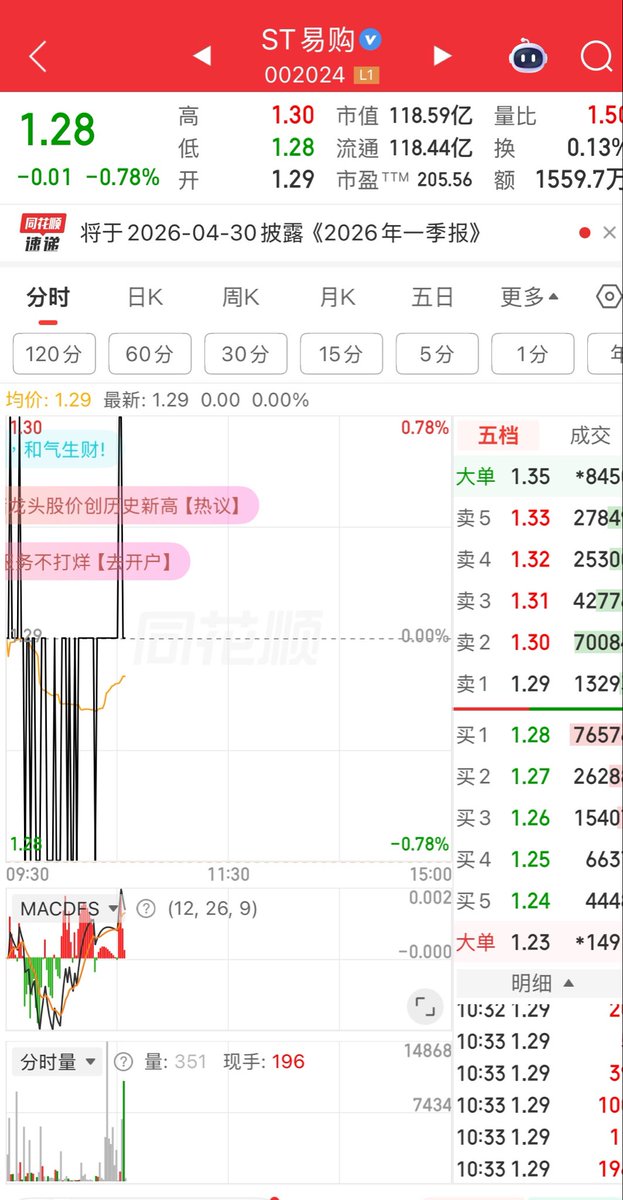
Task: Tap the stock code 002024
Action: pos(305,75)
